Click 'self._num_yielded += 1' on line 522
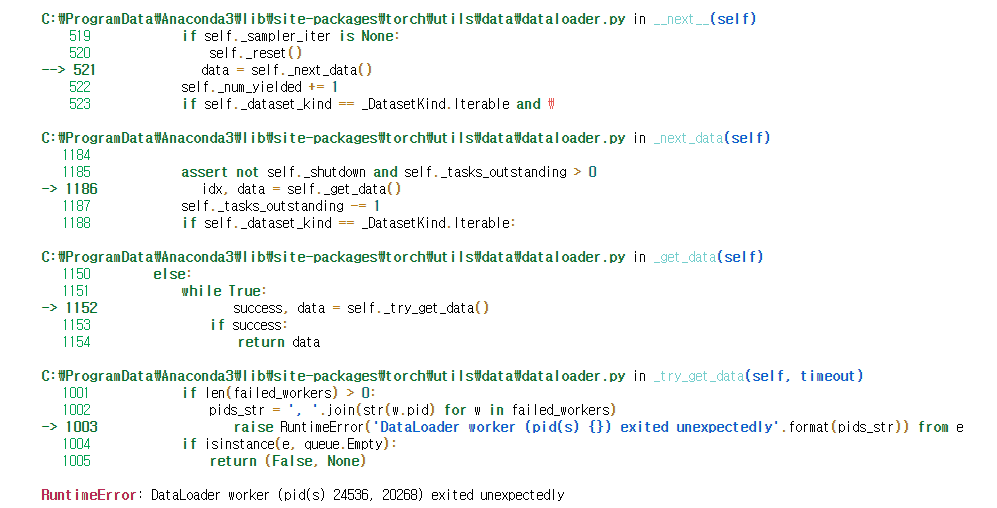997x508 pixels. 259,87
